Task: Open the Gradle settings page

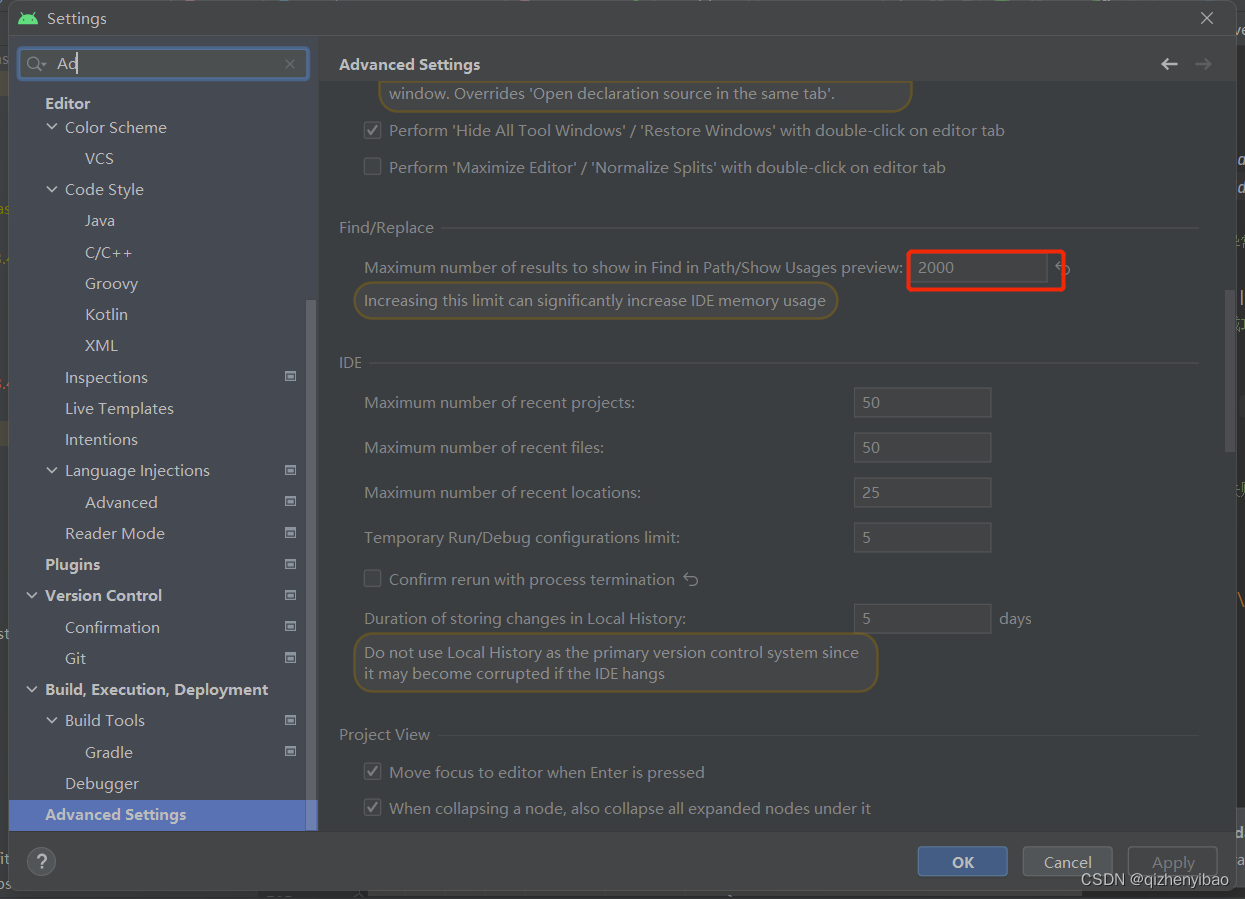Action: [108, 752]
